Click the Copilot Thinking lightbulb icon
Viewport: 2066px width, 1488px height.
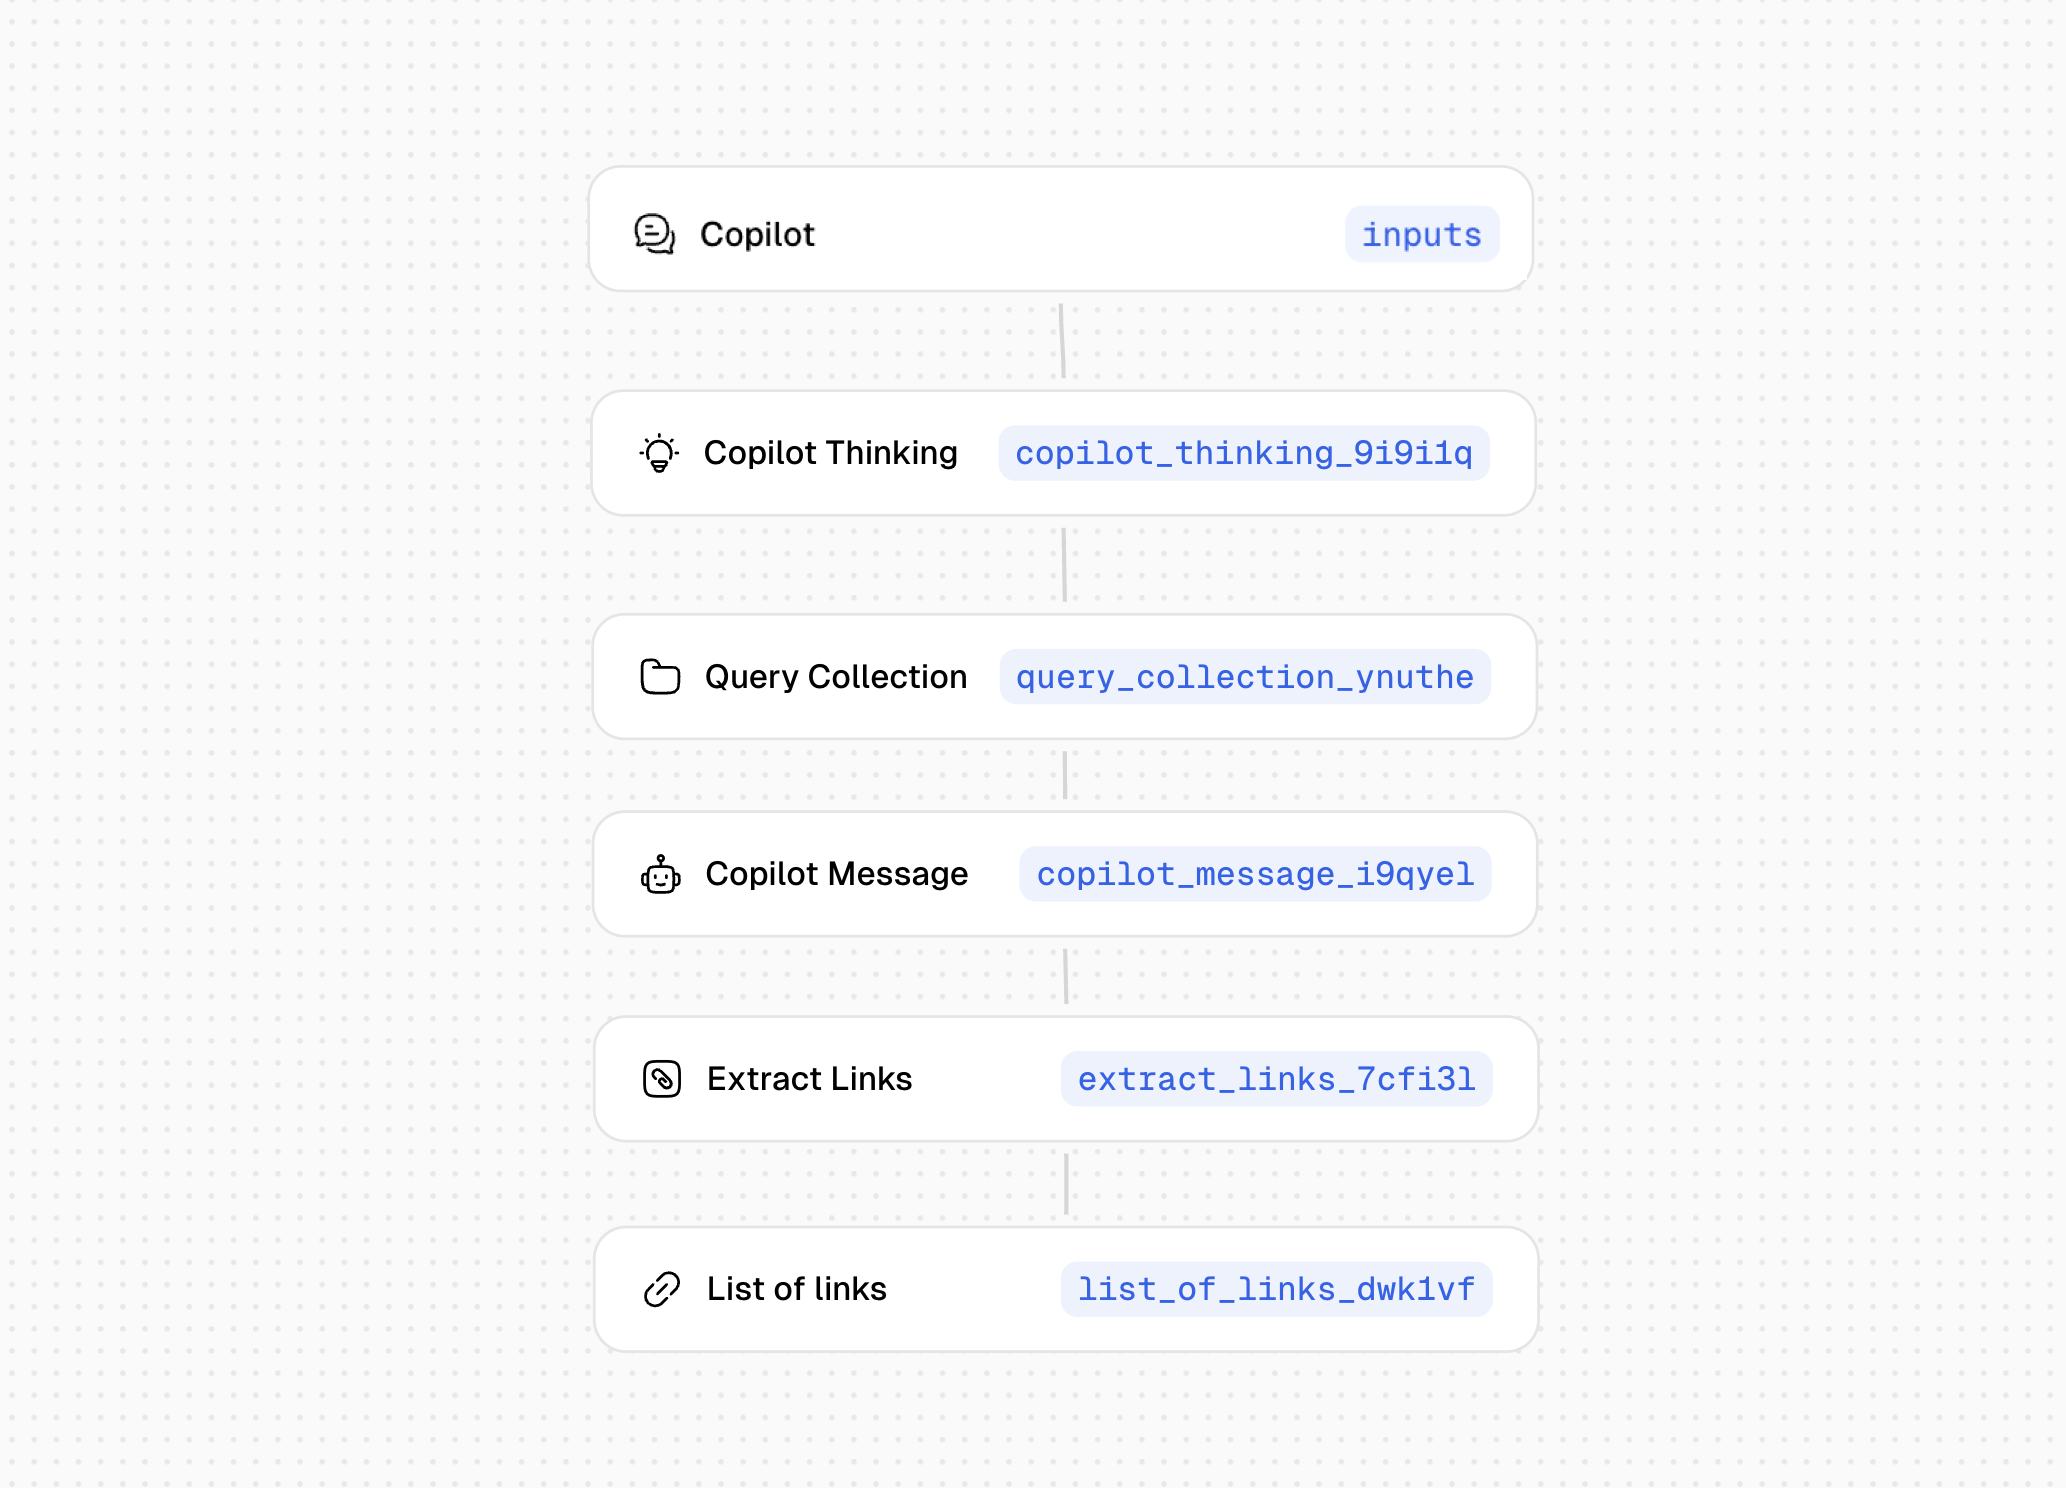click(659, 453)
